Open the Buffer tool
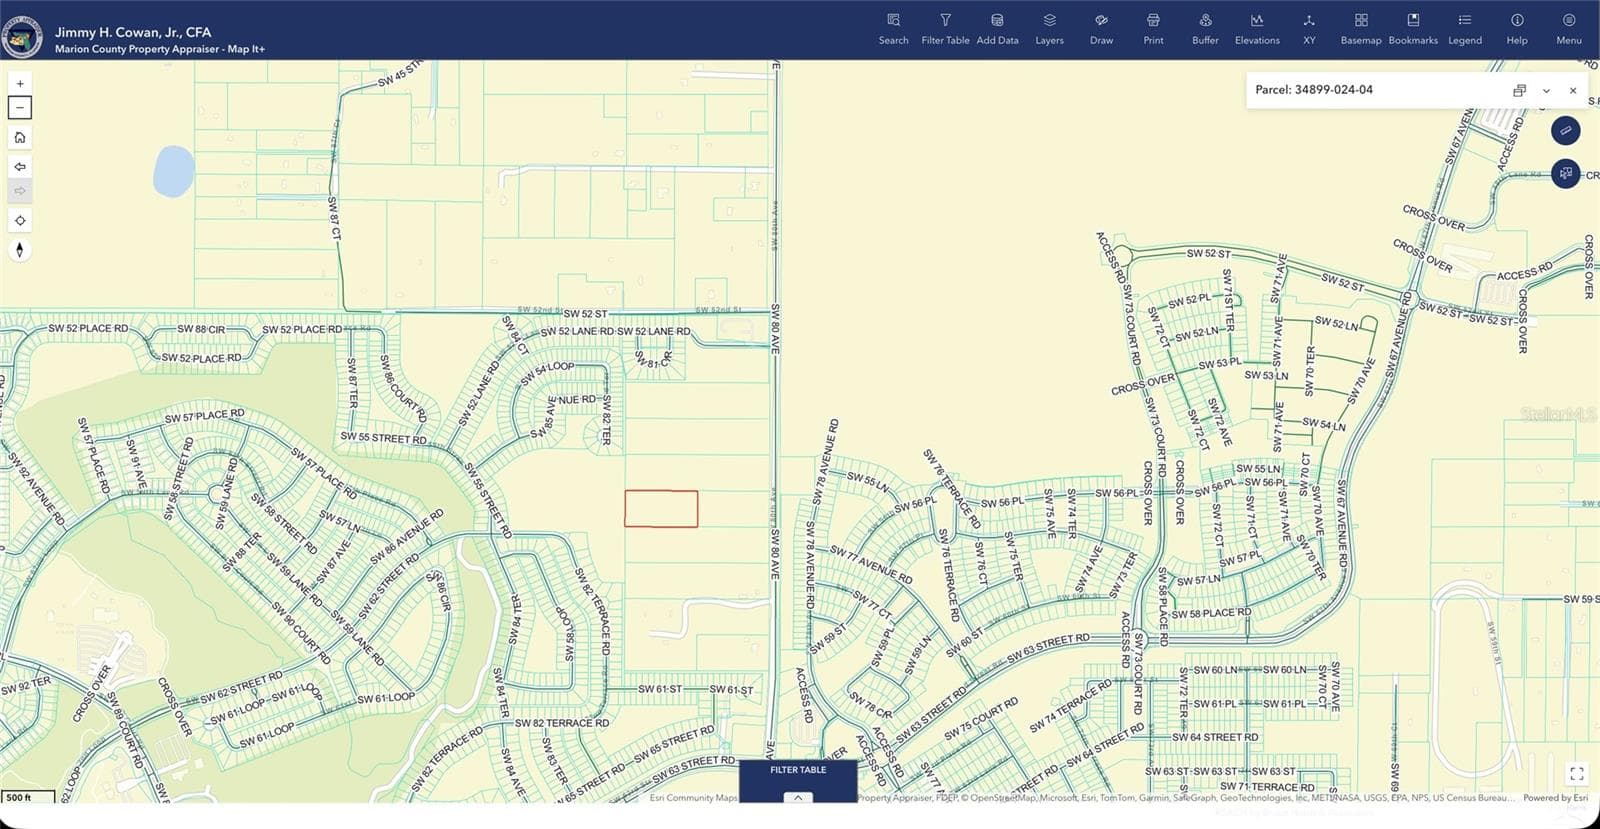The height and width of the screenshot is (829, 1600). pyautogui.click(x=1205, y=29)
